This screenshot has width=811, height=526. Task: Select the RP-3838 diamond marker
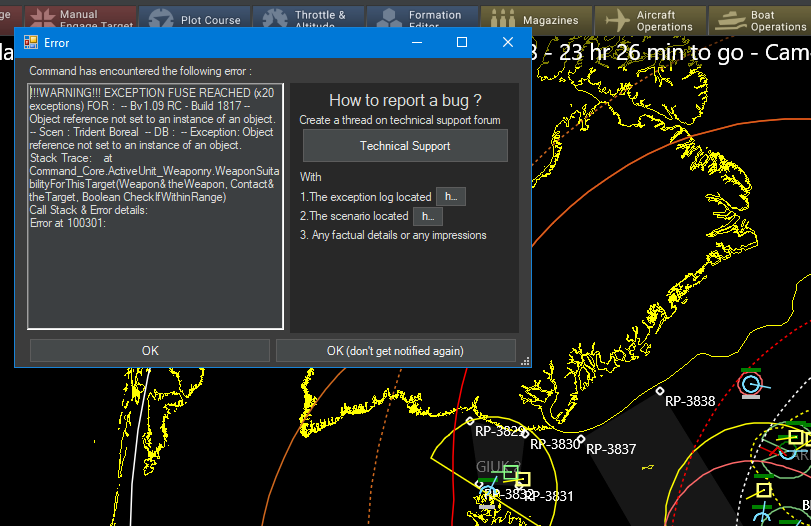point(659,391)
